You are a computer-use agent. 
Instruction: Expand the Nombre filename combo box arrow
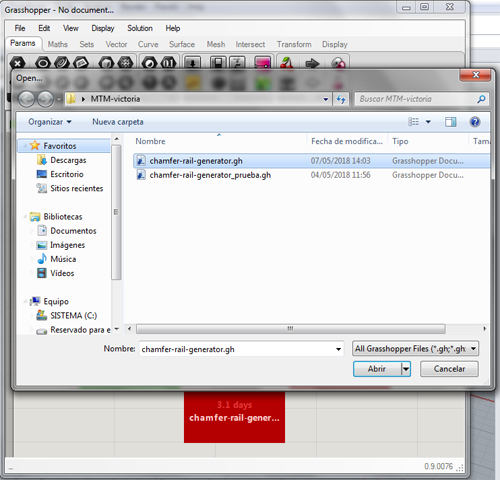tap(338, 349)
